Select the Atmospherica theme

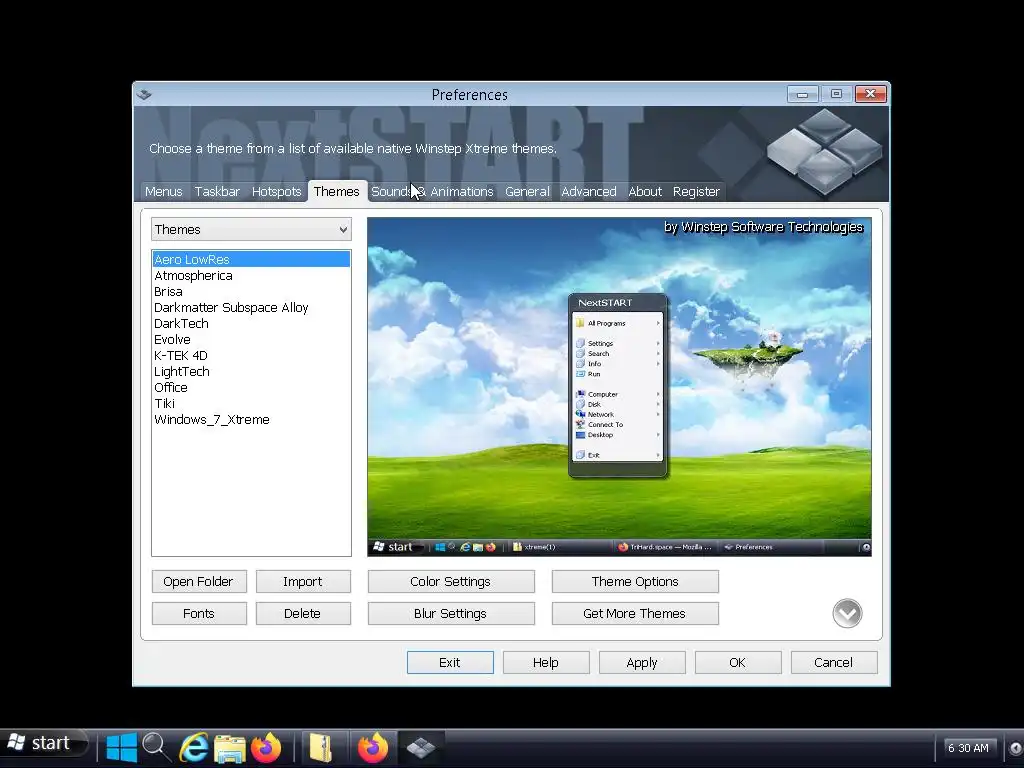tap(251, 276)
